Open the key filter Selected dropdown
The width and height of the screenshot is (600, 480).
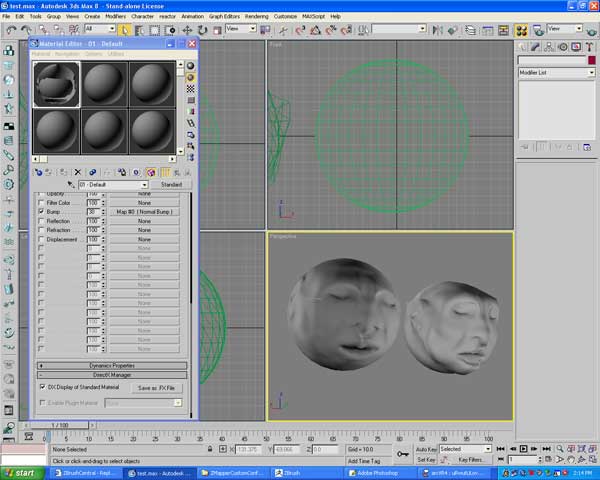465,449
